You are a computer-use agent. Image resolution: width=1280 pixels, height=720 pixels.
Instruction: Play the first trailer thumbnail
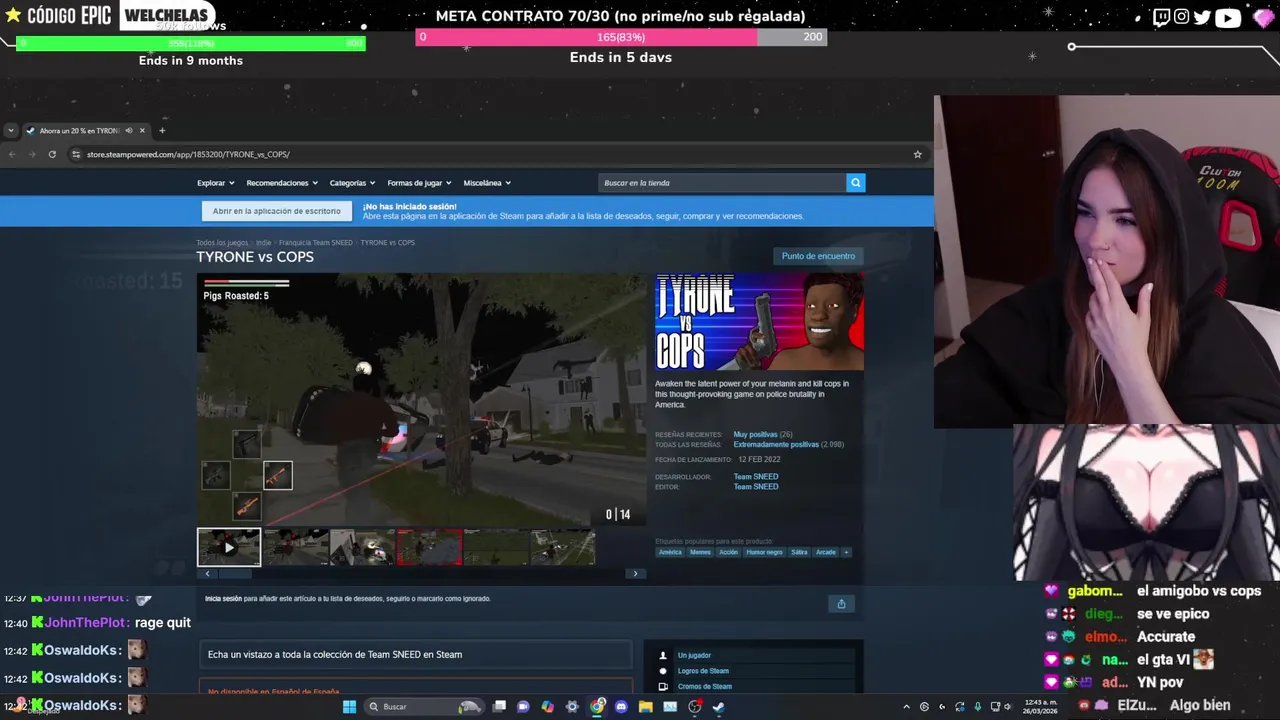229,548
